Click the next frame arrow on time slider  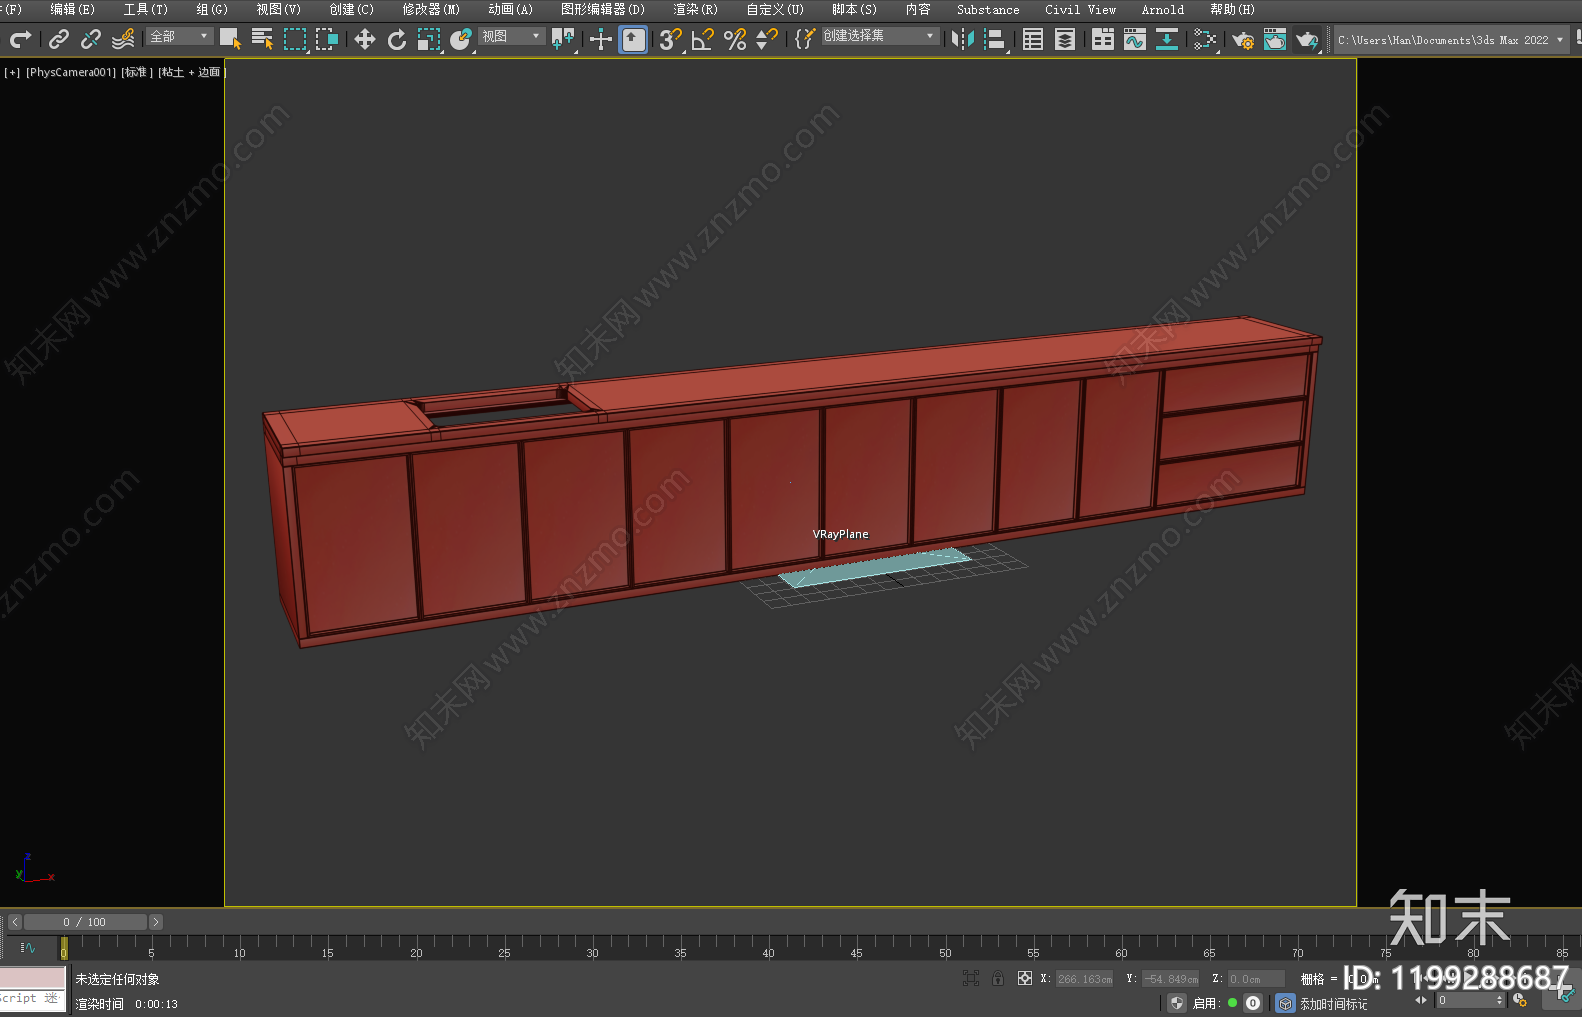click(155, 922)
